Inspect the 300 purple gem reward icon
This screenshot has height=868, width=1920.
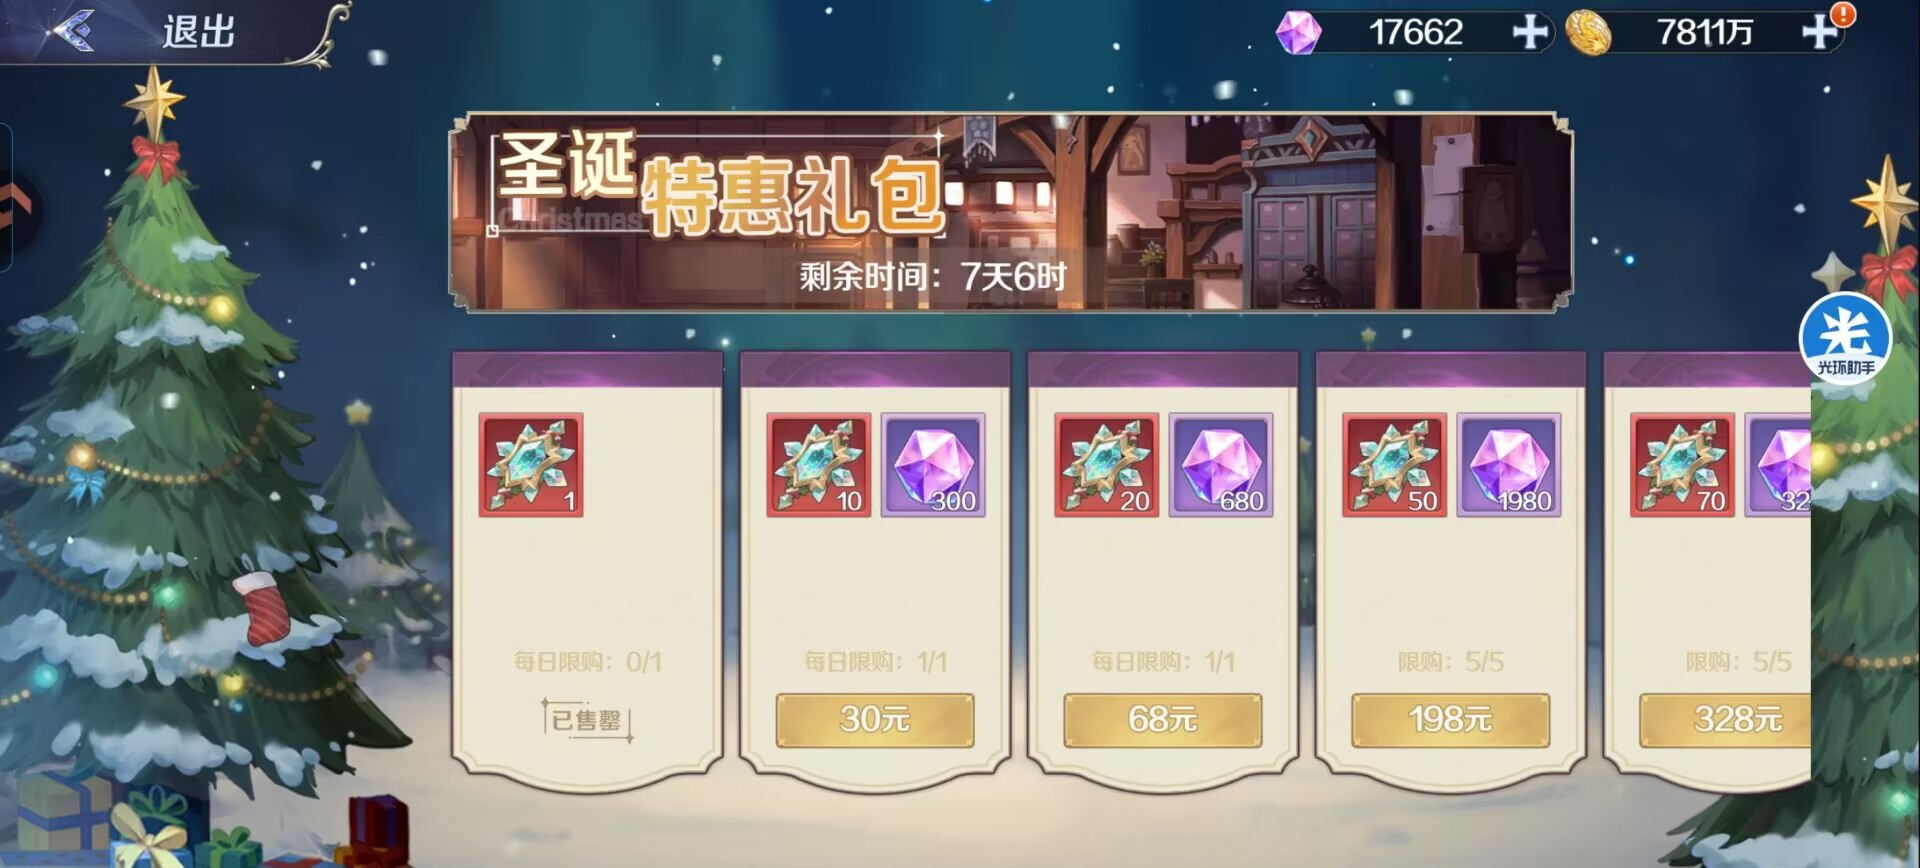coord(933,465)
